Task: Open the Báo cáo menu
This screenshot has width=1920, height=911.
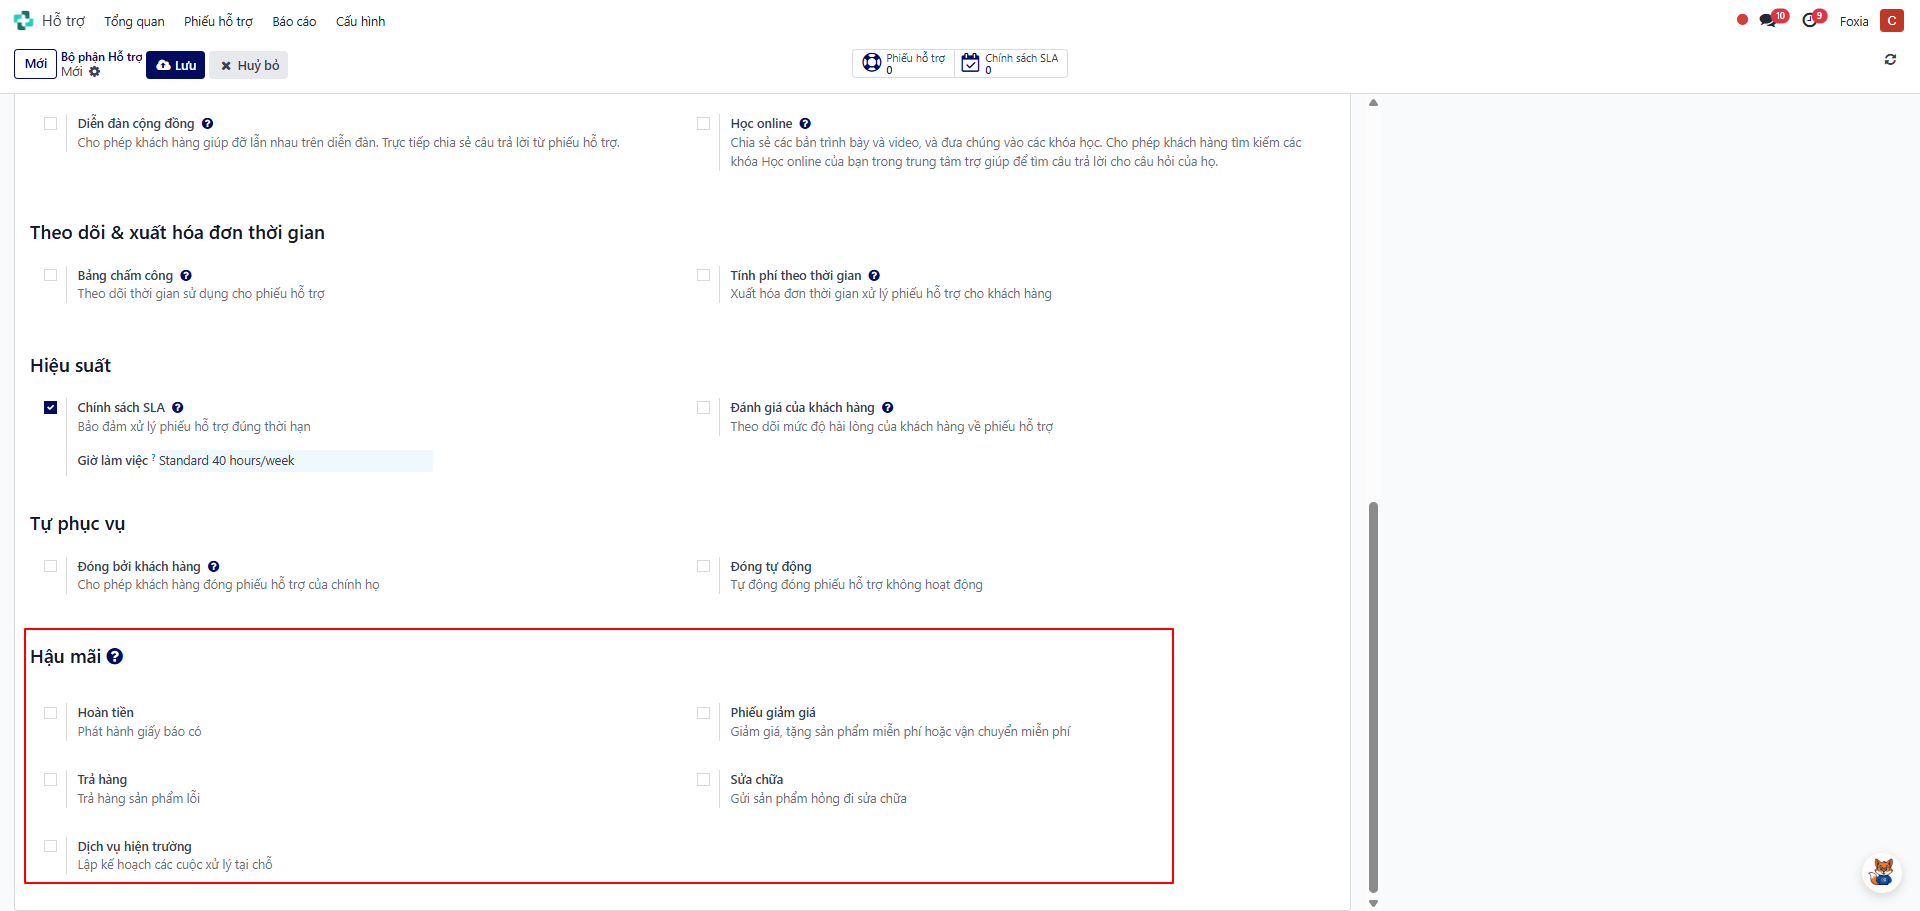Action: [294, 21]
